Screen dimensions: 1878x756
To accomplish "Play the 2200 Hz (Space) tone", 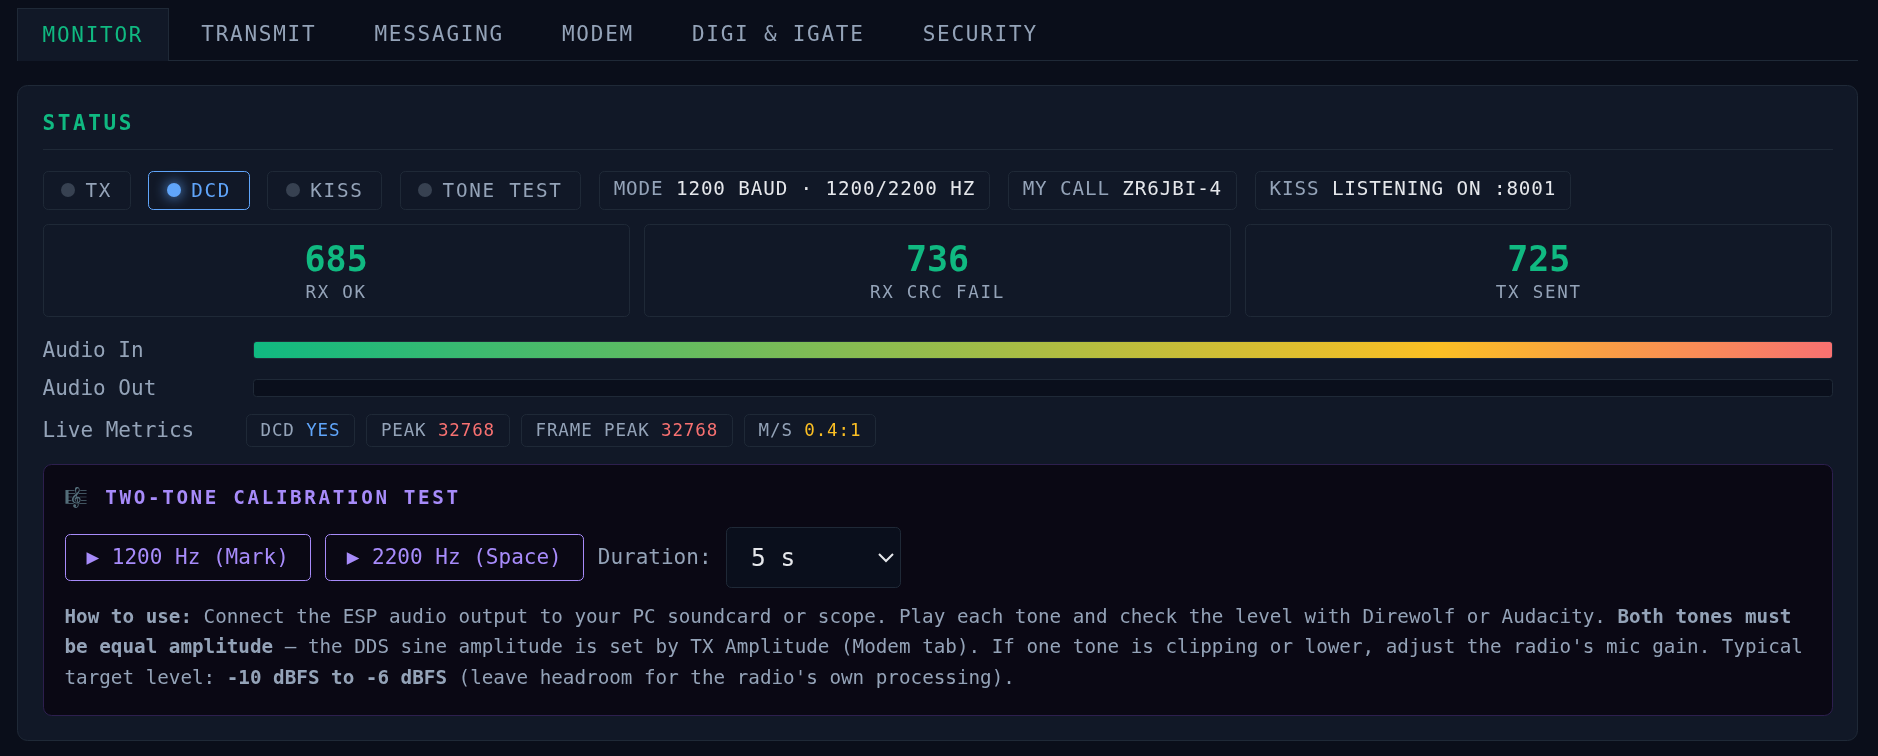I will (454, 557).
